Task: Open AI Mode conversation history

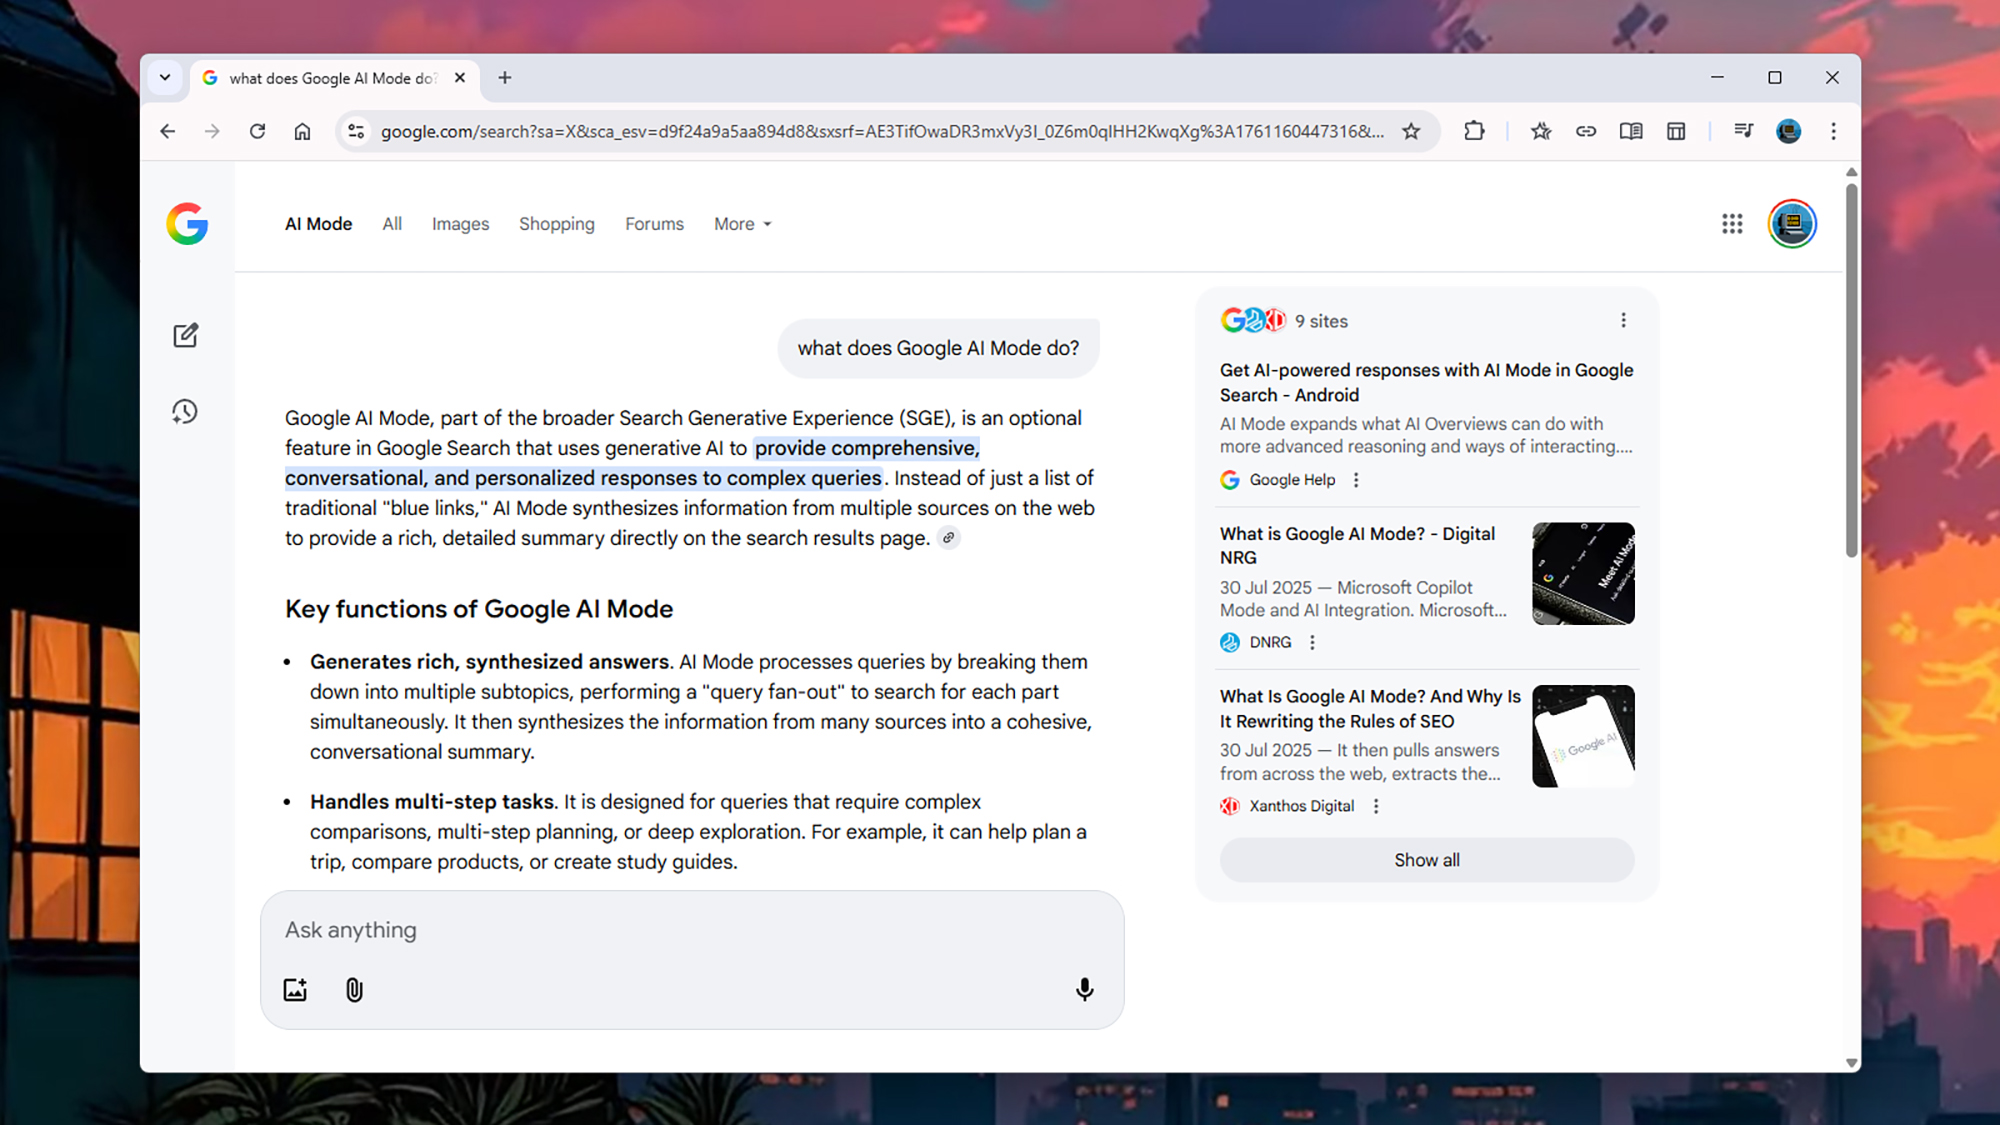Action: click(185, 411)
